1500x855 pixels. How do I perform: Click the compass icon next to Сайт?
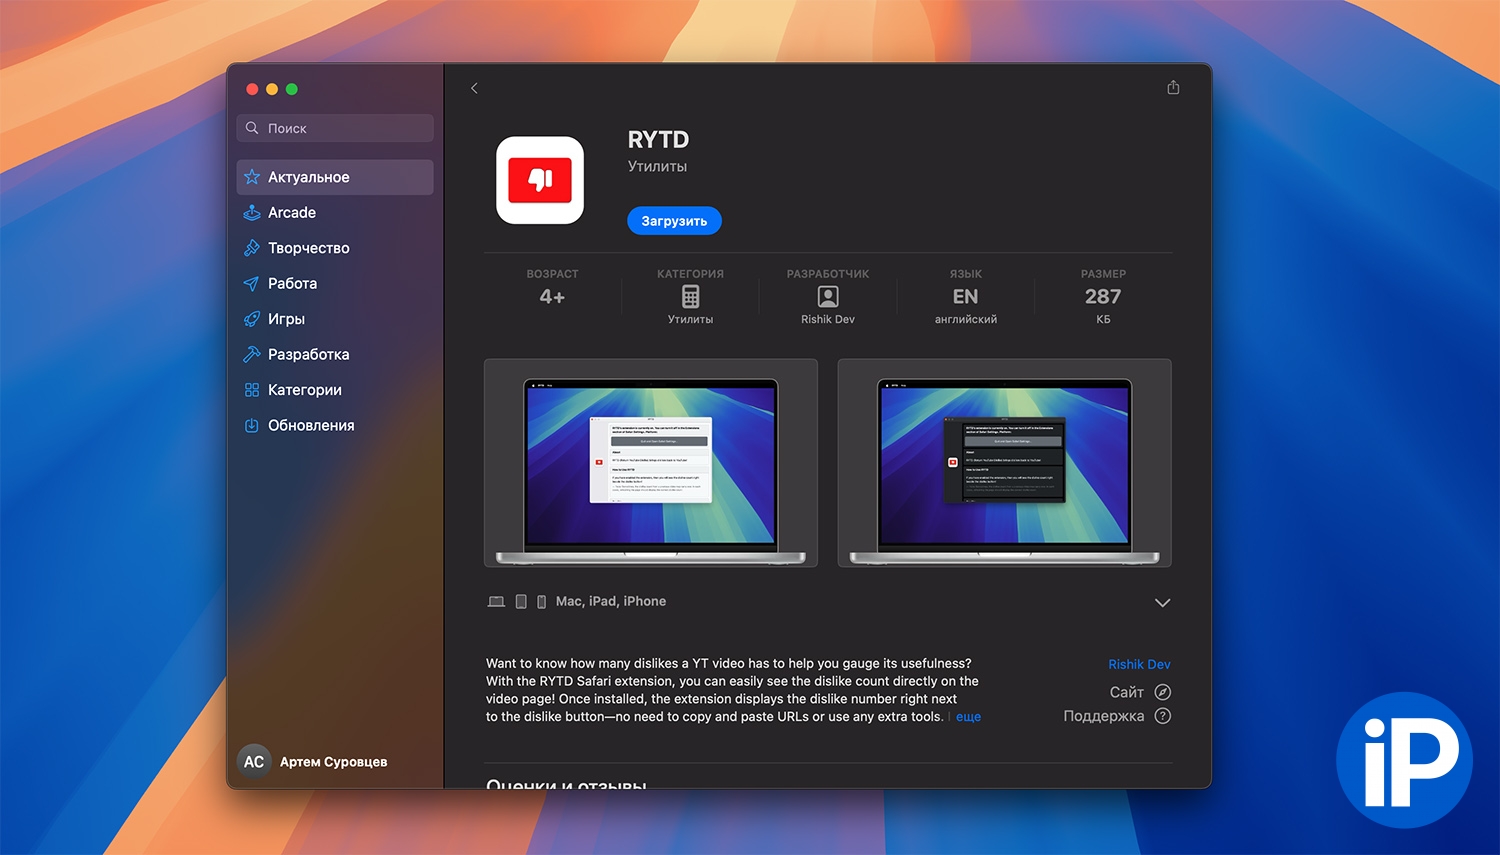point(1163,692)
